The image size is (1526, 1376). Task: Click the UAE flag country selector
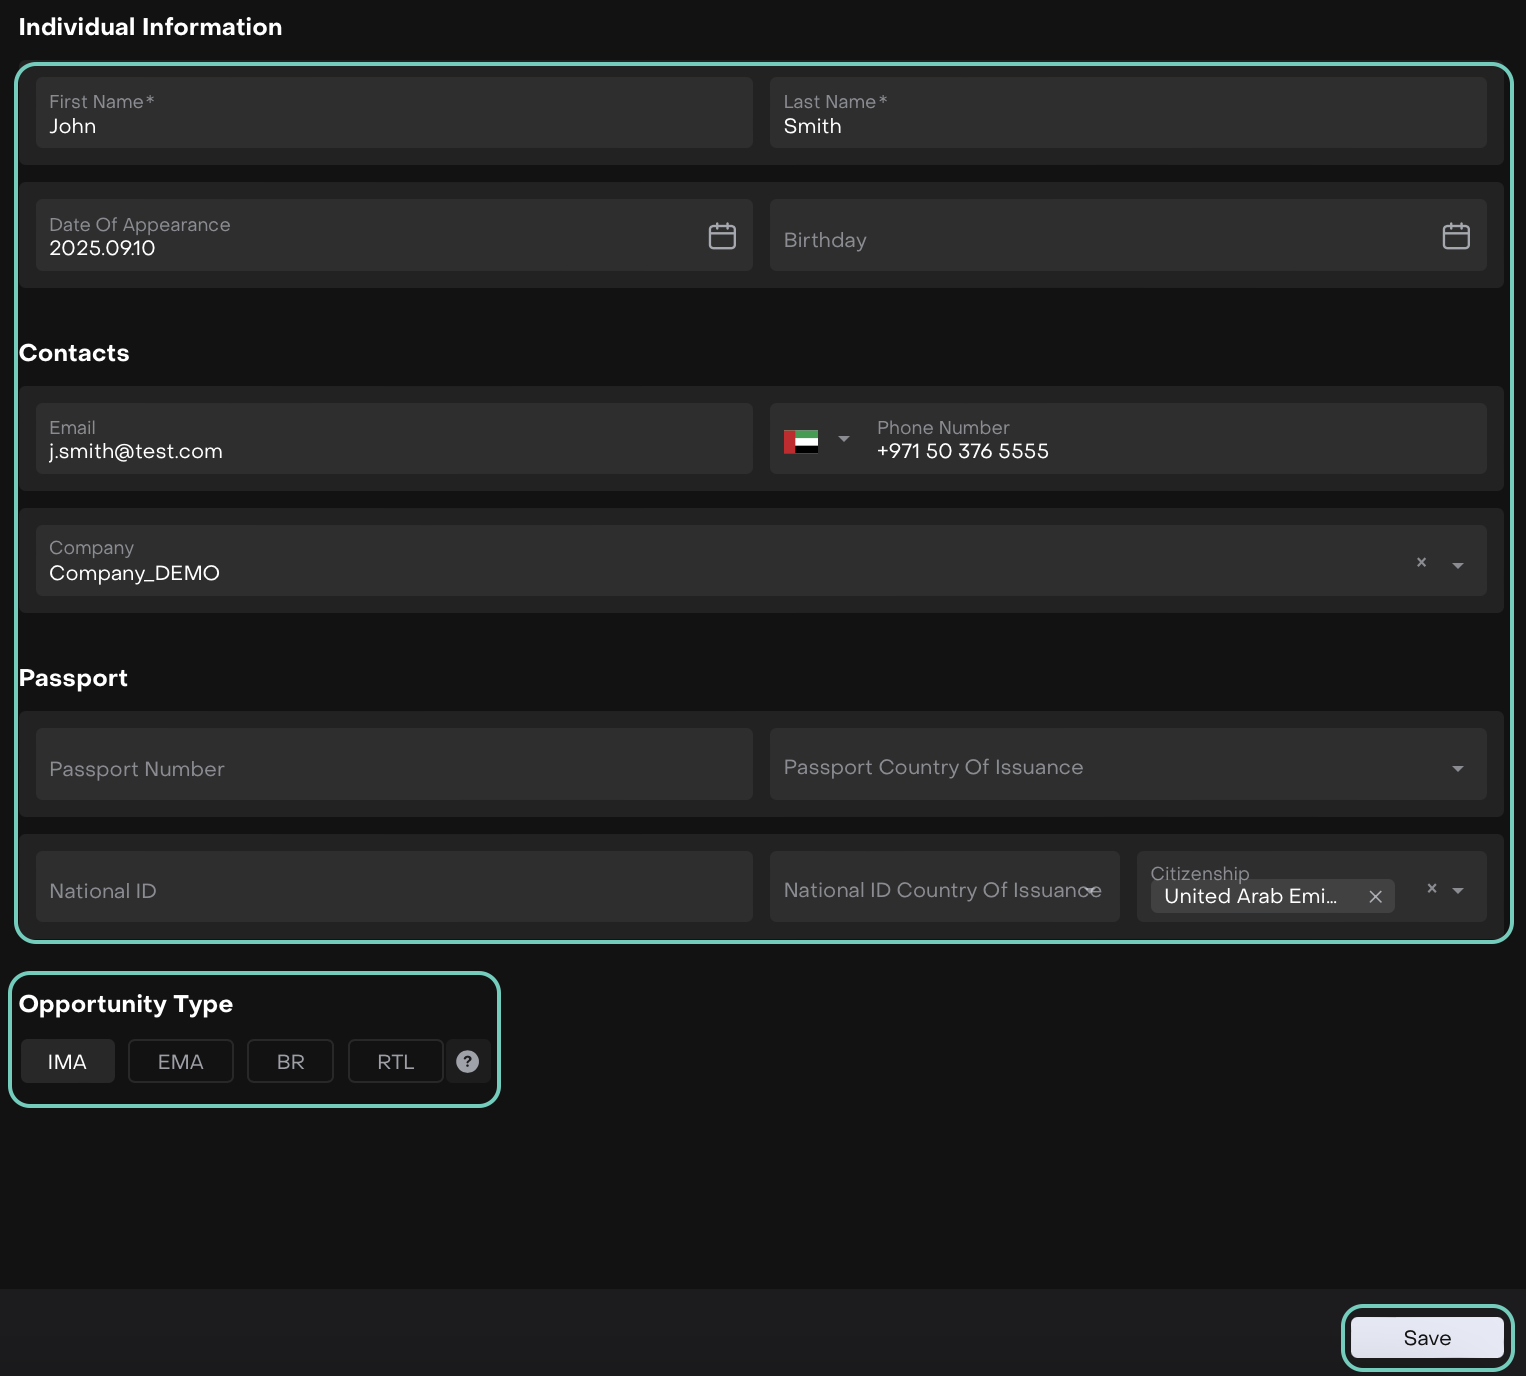[801, 440]
